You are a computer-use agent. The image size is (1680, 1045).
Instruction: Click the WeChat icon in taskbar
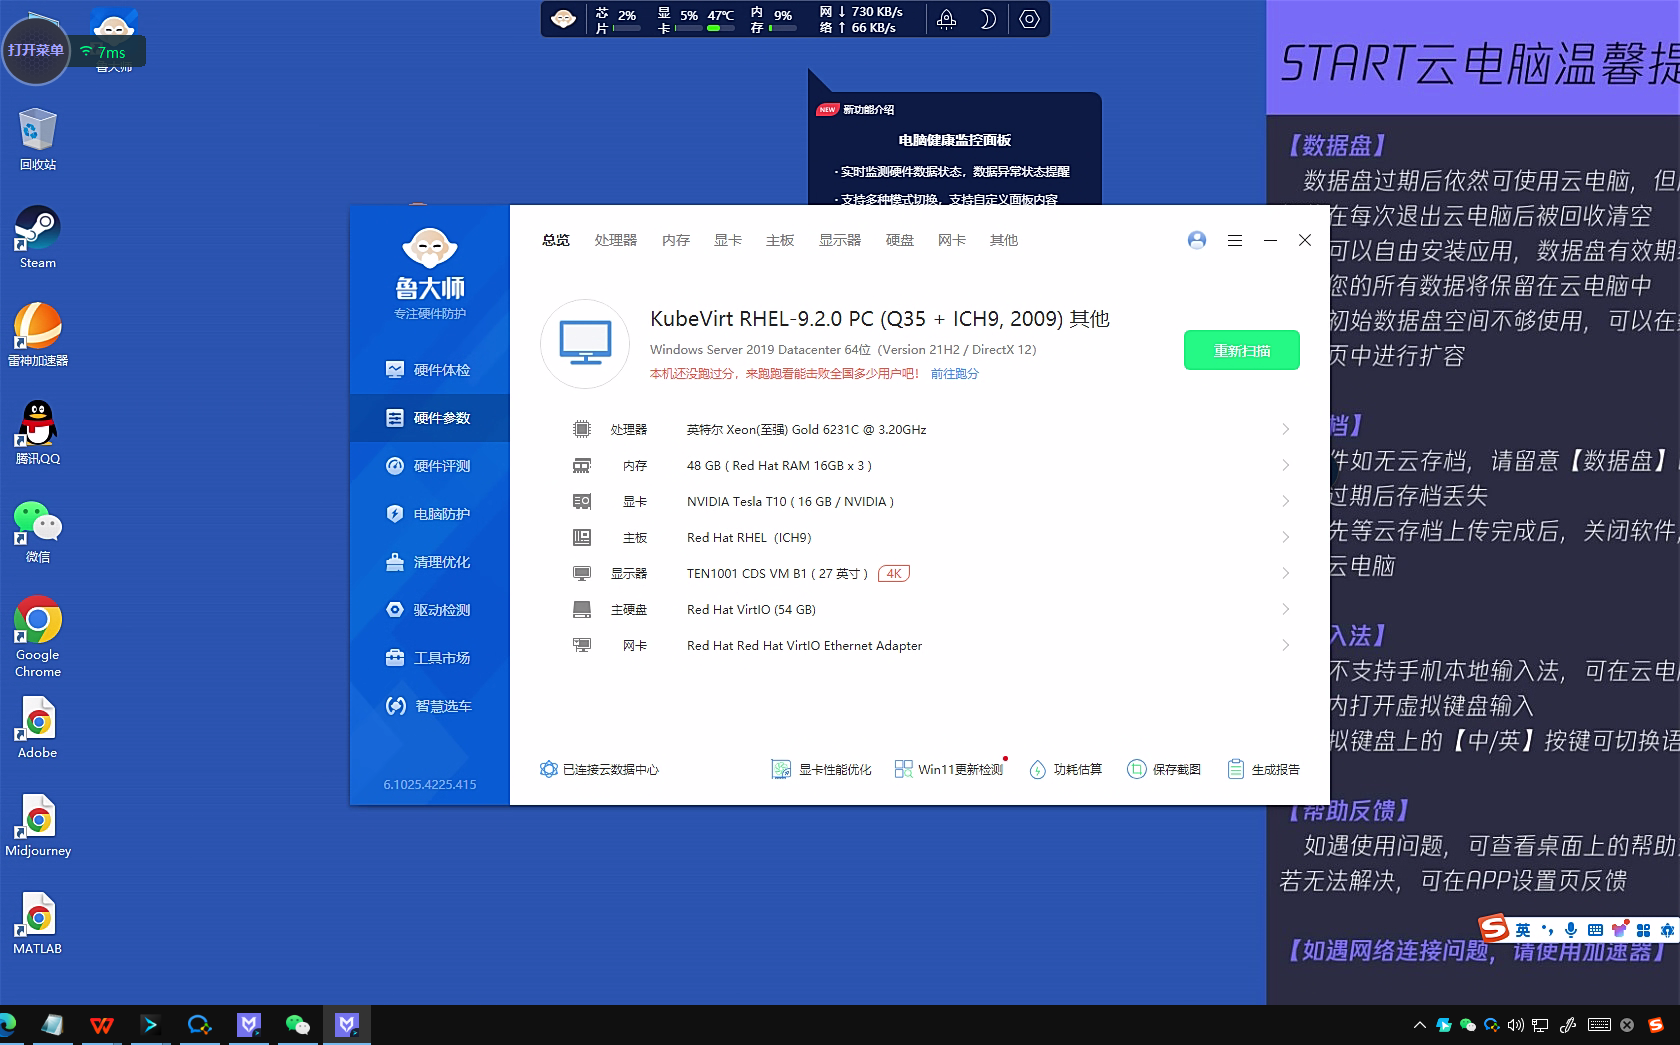[x=297, y=1025]
